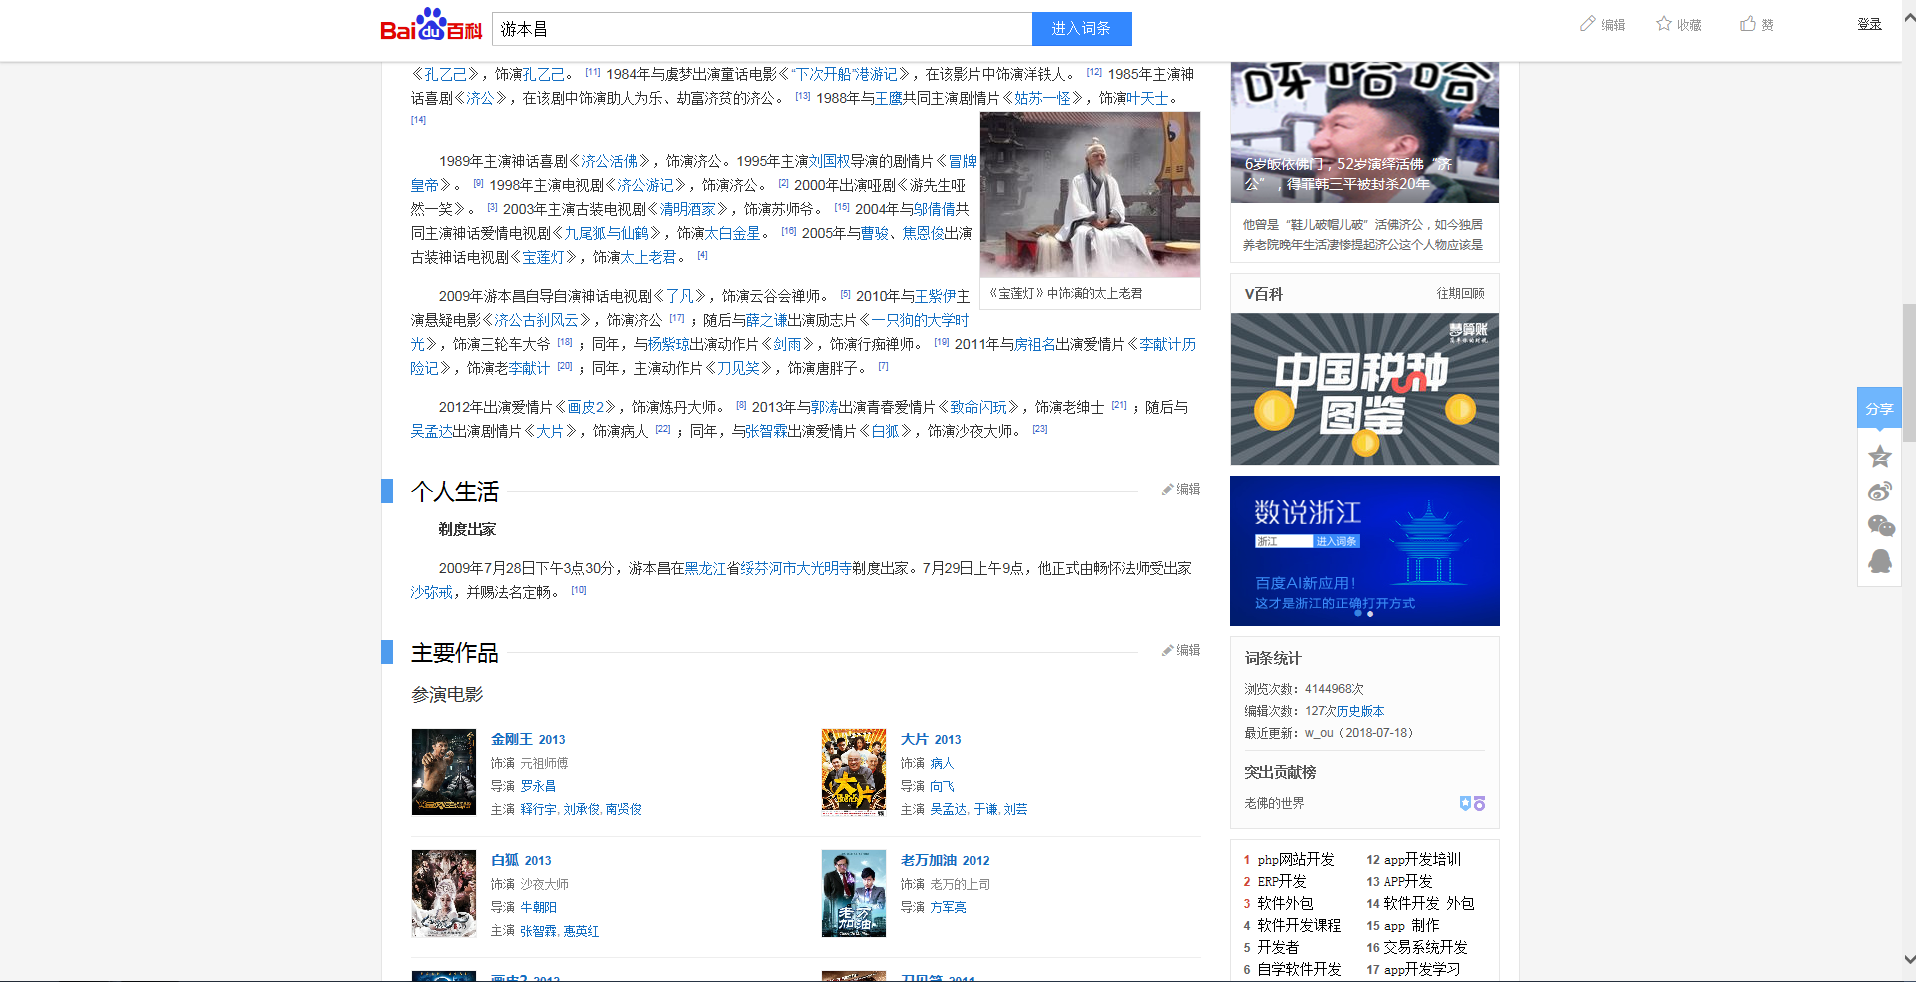Open the 绥芬河市大光明寺 link
The height and width of the screenshot is (982, 1916).
point(796,568)
